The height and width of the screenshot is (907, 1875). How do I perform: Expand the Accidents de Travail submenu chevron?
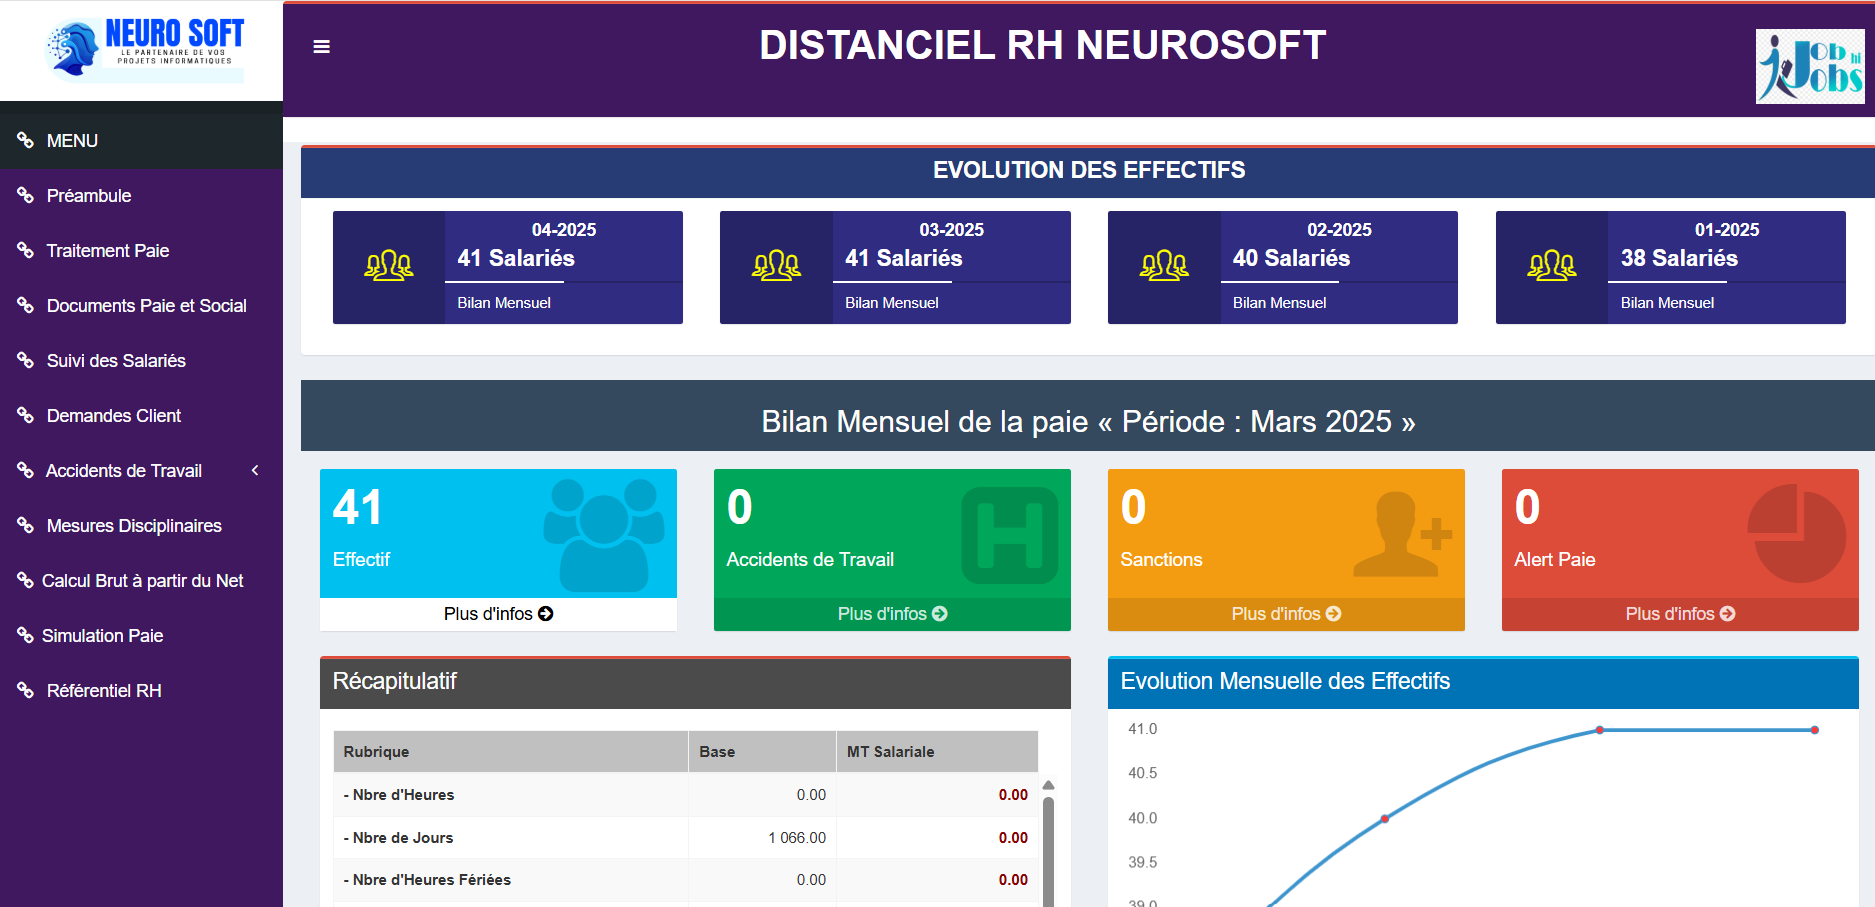[255, 470]
